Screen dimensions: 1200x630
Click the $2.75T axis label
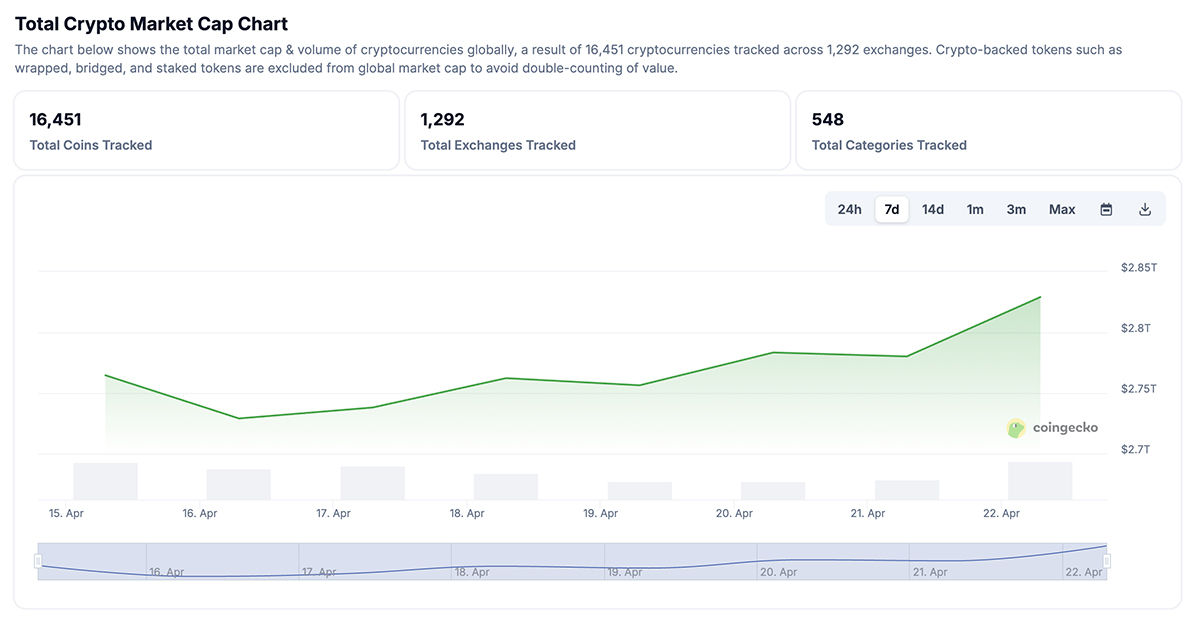pyautogui.click(x=1139, y=388)
